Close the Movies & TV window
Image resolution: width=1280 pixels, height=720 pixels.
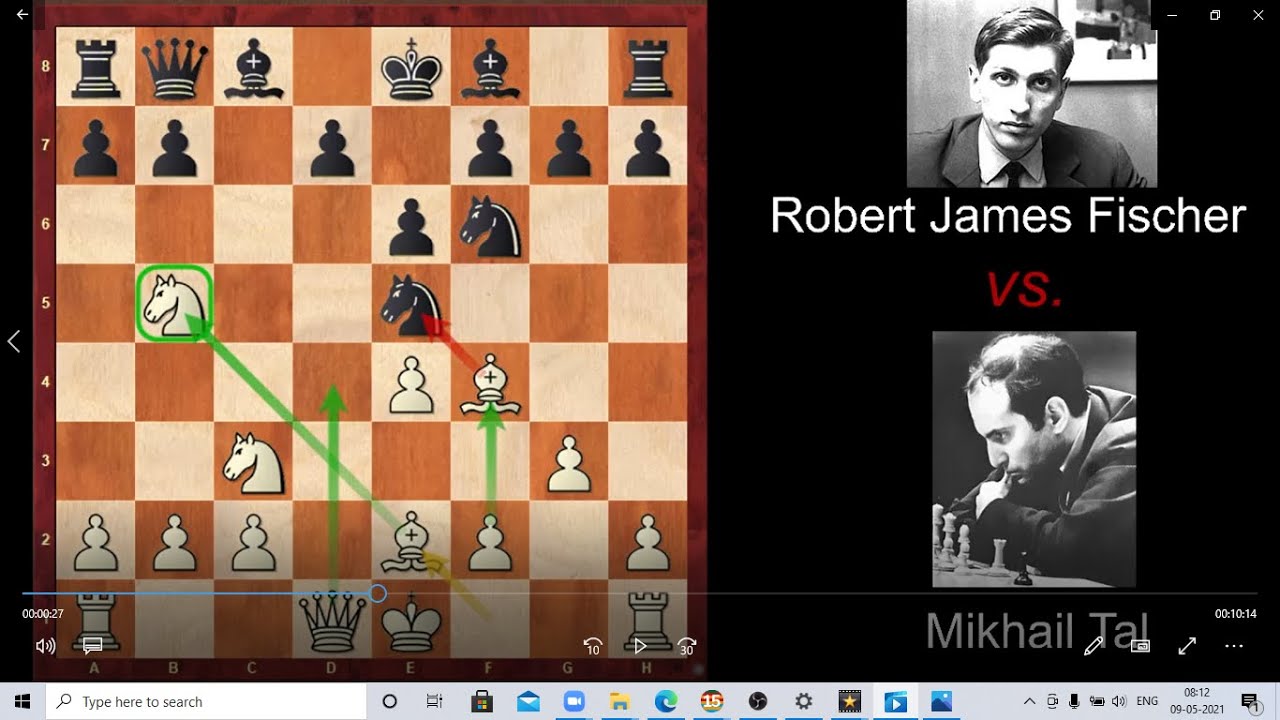(1258, 15)
